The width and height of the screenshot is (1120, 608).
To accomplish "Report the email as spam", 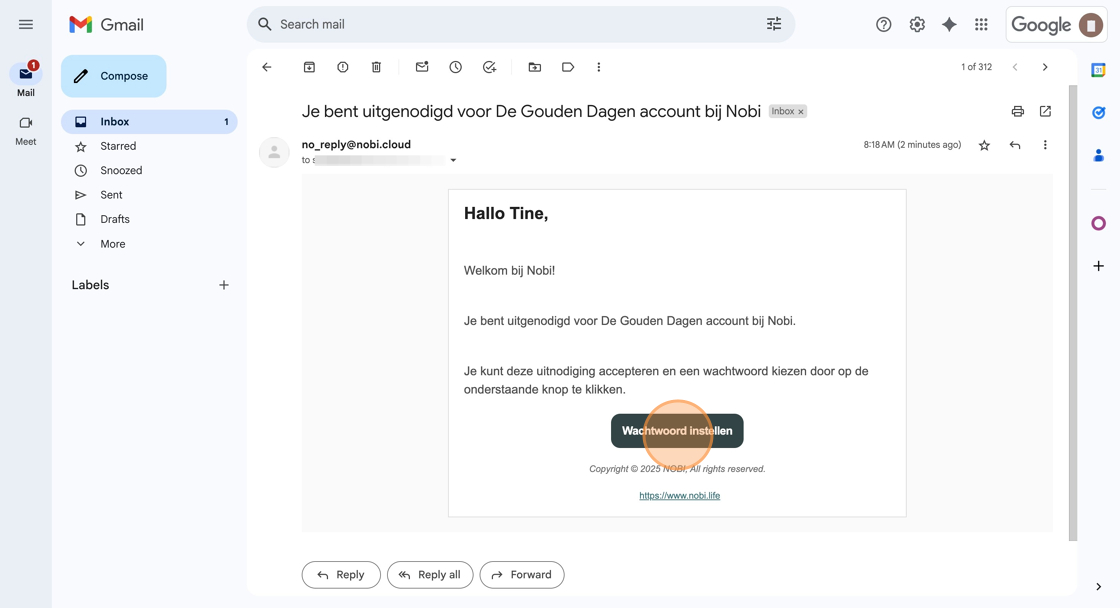I will (x=343, y=67).
